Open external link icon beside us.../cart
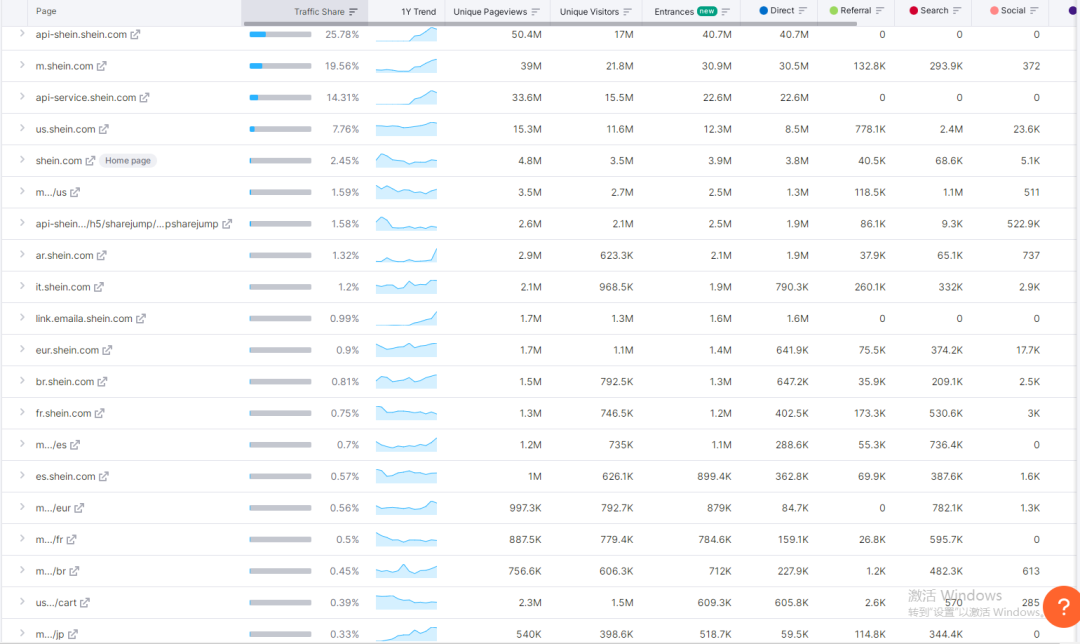 pyautogui.click(x=85, y=603)
